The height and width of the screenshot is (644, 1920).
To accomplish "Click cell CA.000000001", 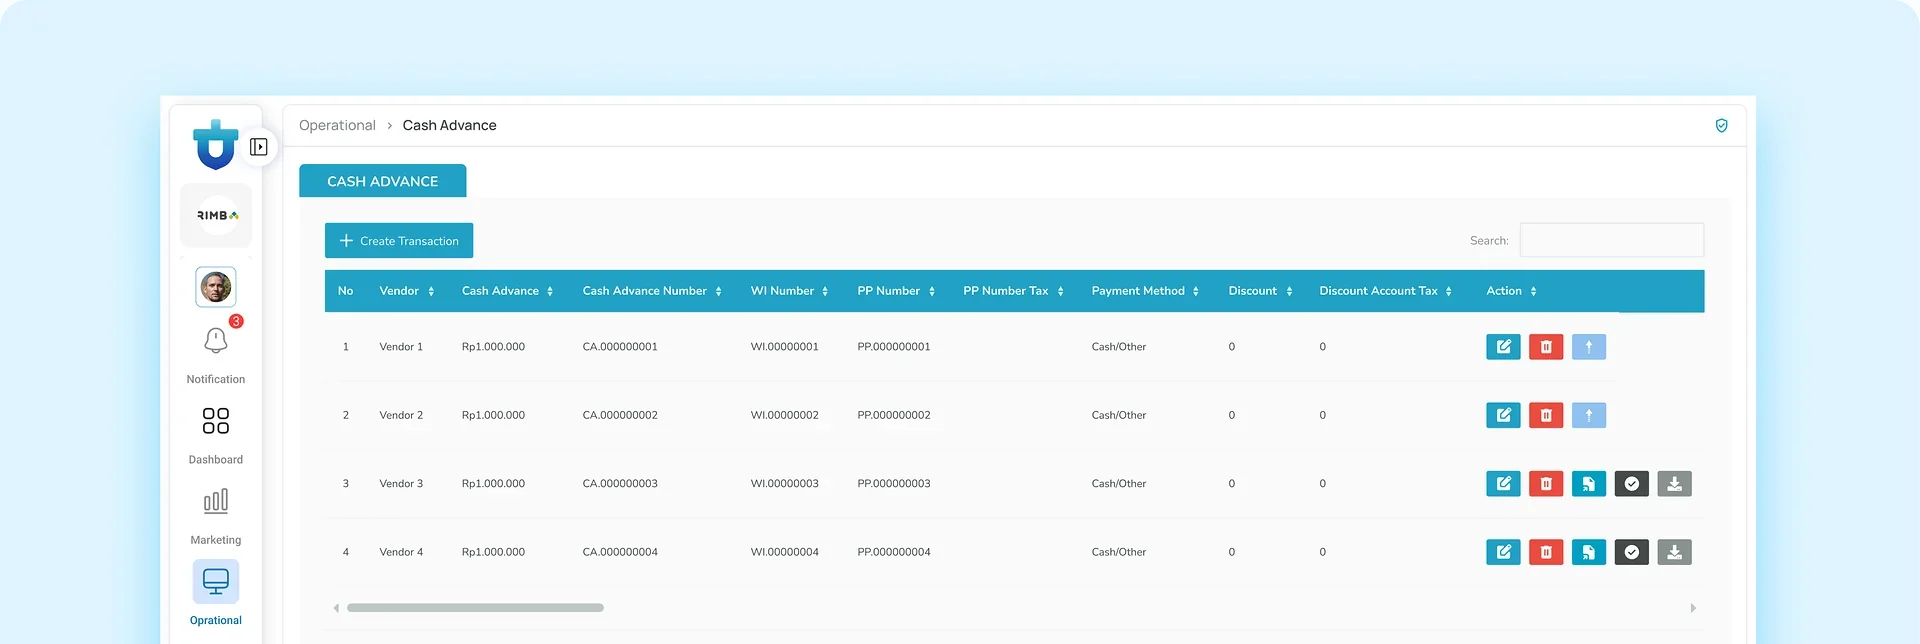I will 620,347.
